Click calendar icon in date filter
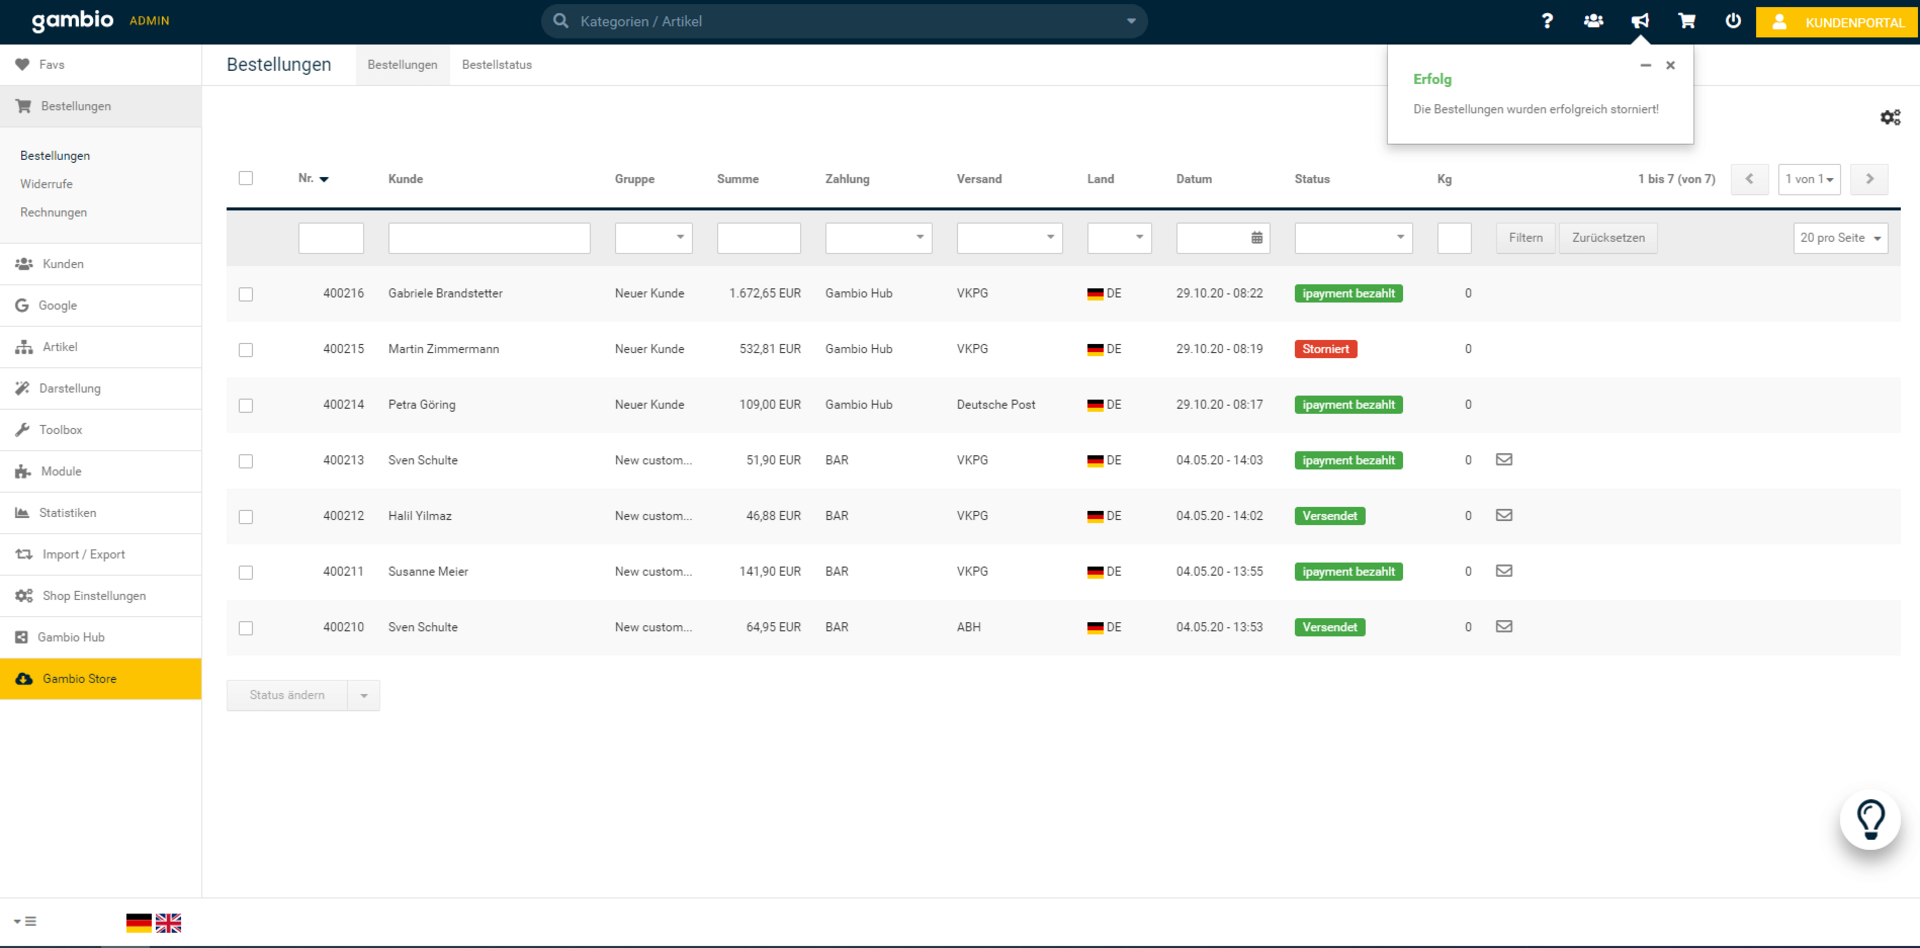 [x=1257, y=238]
